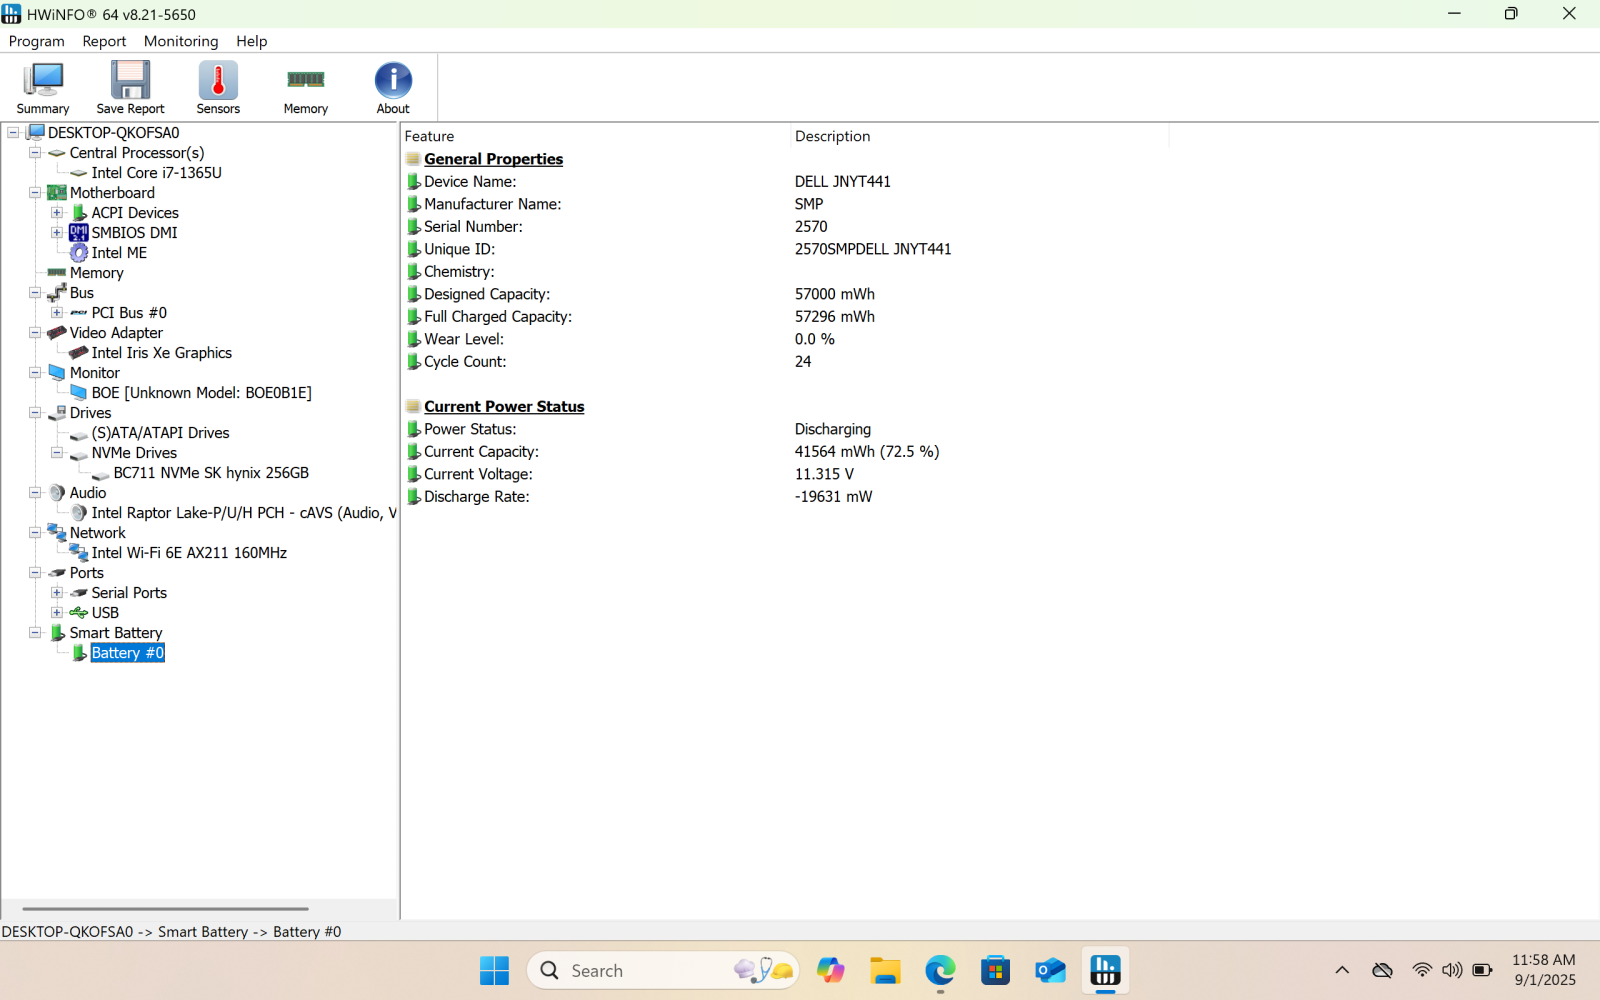Expand the PCI Bus #0 node
1600x1000 pixels.
(56, 312)
